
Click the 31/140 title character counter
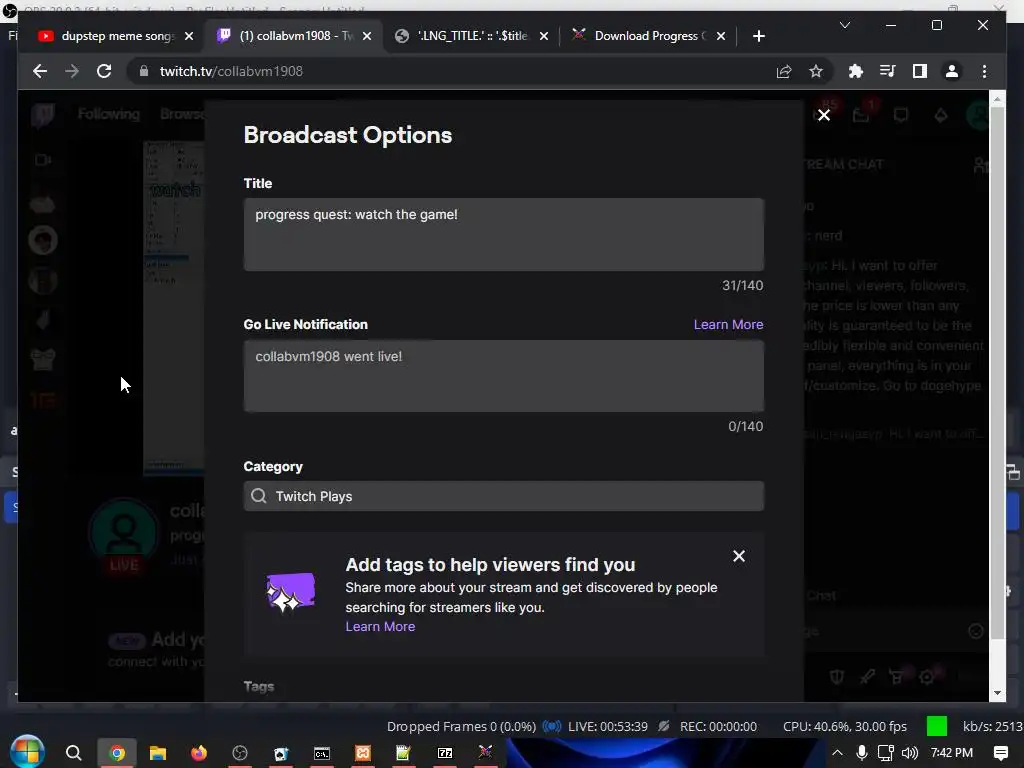pos(742,285)
